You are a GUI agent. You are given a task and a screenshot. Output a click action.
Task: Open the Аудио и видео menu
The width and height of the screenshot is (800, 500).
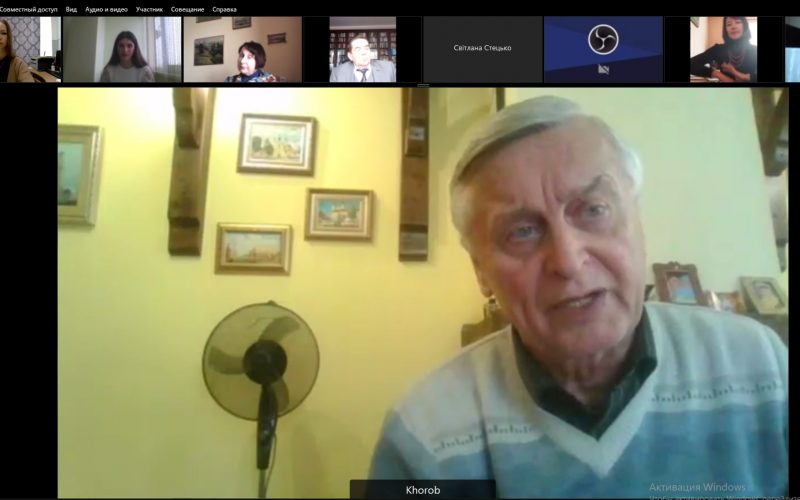106,9
